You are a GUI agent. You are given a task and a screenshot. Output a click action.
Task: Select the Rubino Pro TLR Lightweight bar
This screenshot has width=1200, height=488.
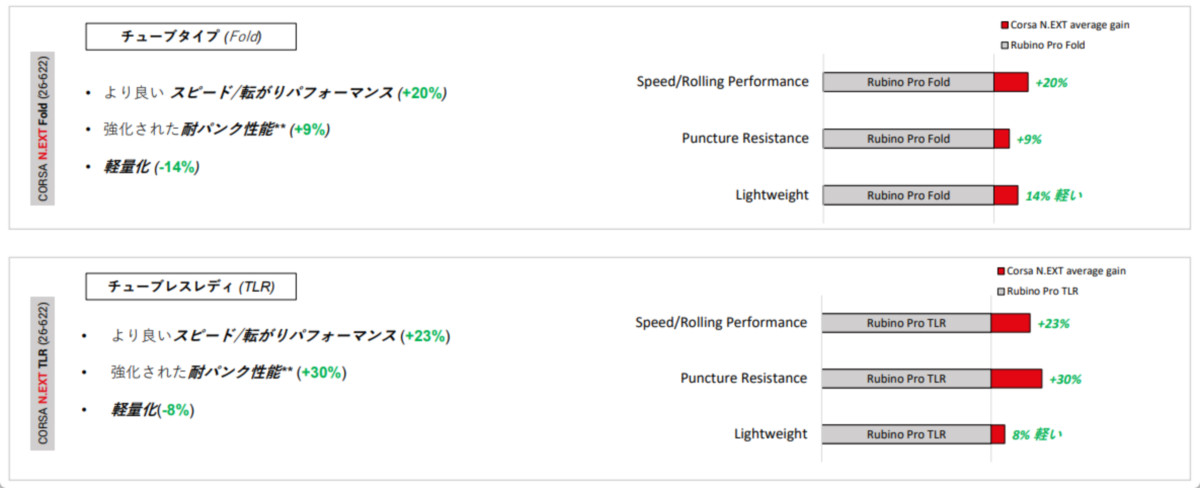click(906, 434)
